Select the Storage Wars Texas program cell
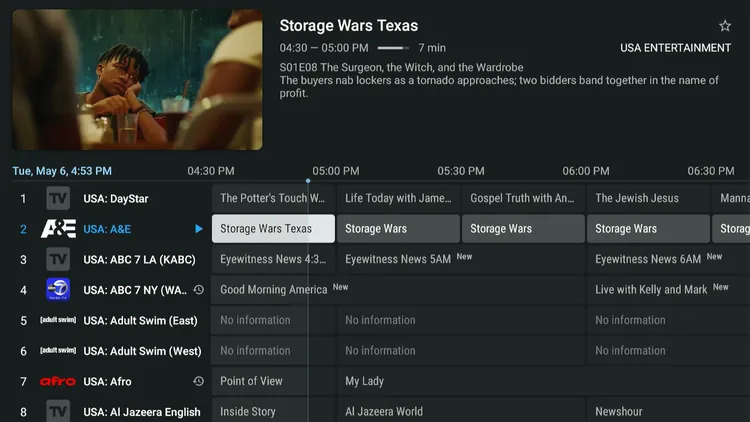 pyautogui.click(x=273, y=229)
